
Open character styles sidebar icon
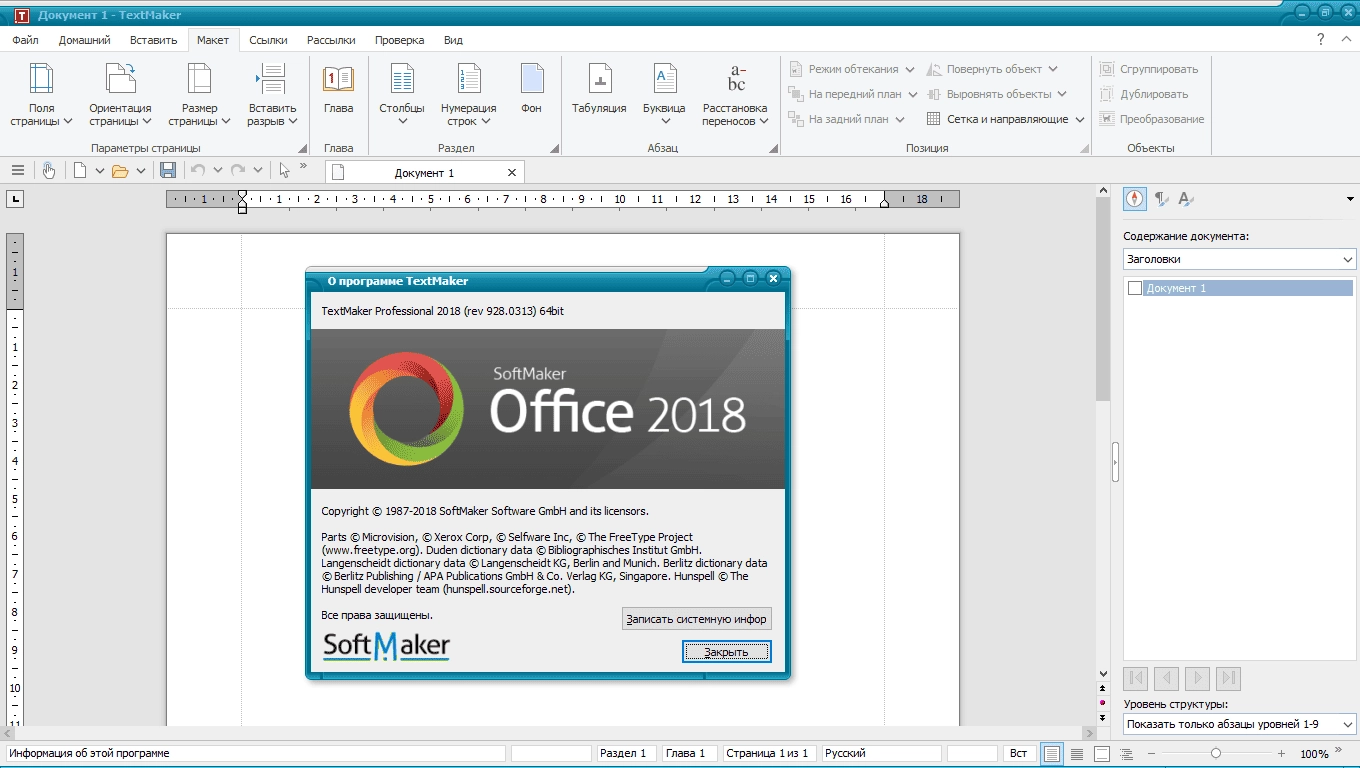tap(1186, 198)
